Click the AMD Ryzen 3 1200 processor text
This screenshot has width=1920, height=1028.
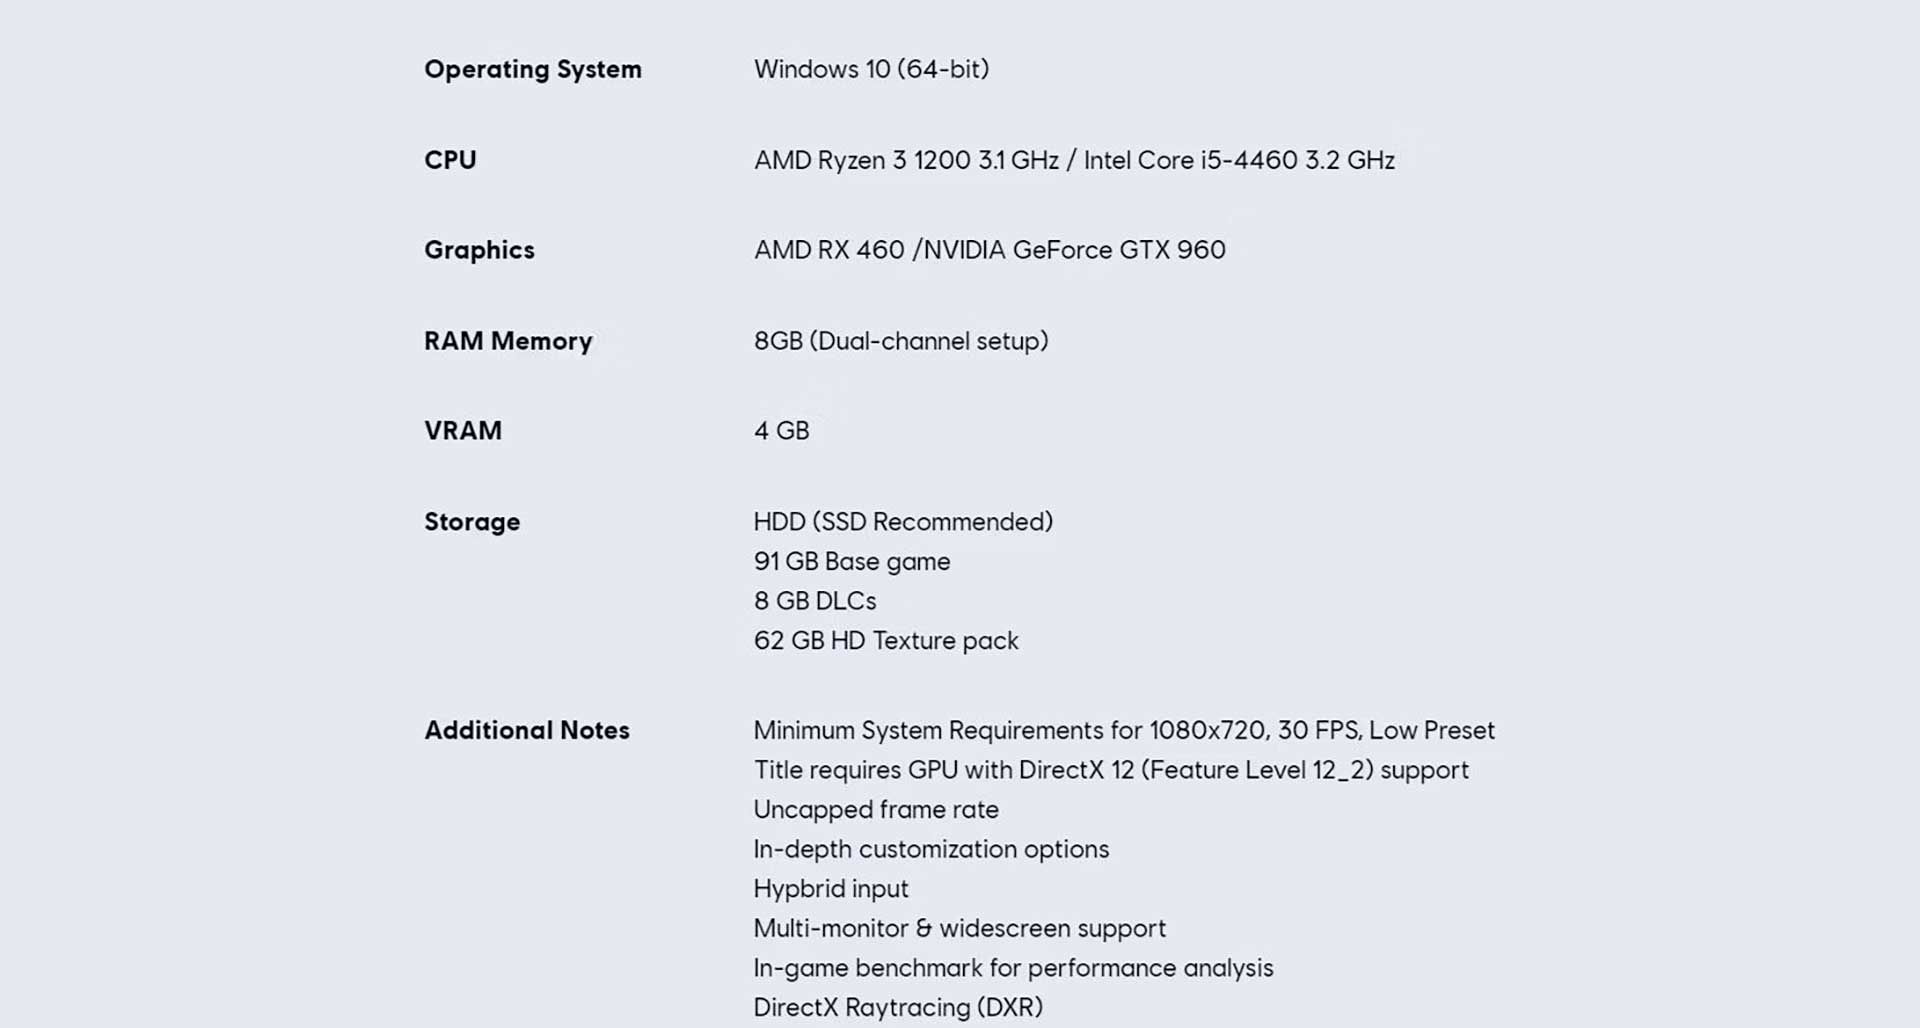pyautogui.click(x=906, y=160)
